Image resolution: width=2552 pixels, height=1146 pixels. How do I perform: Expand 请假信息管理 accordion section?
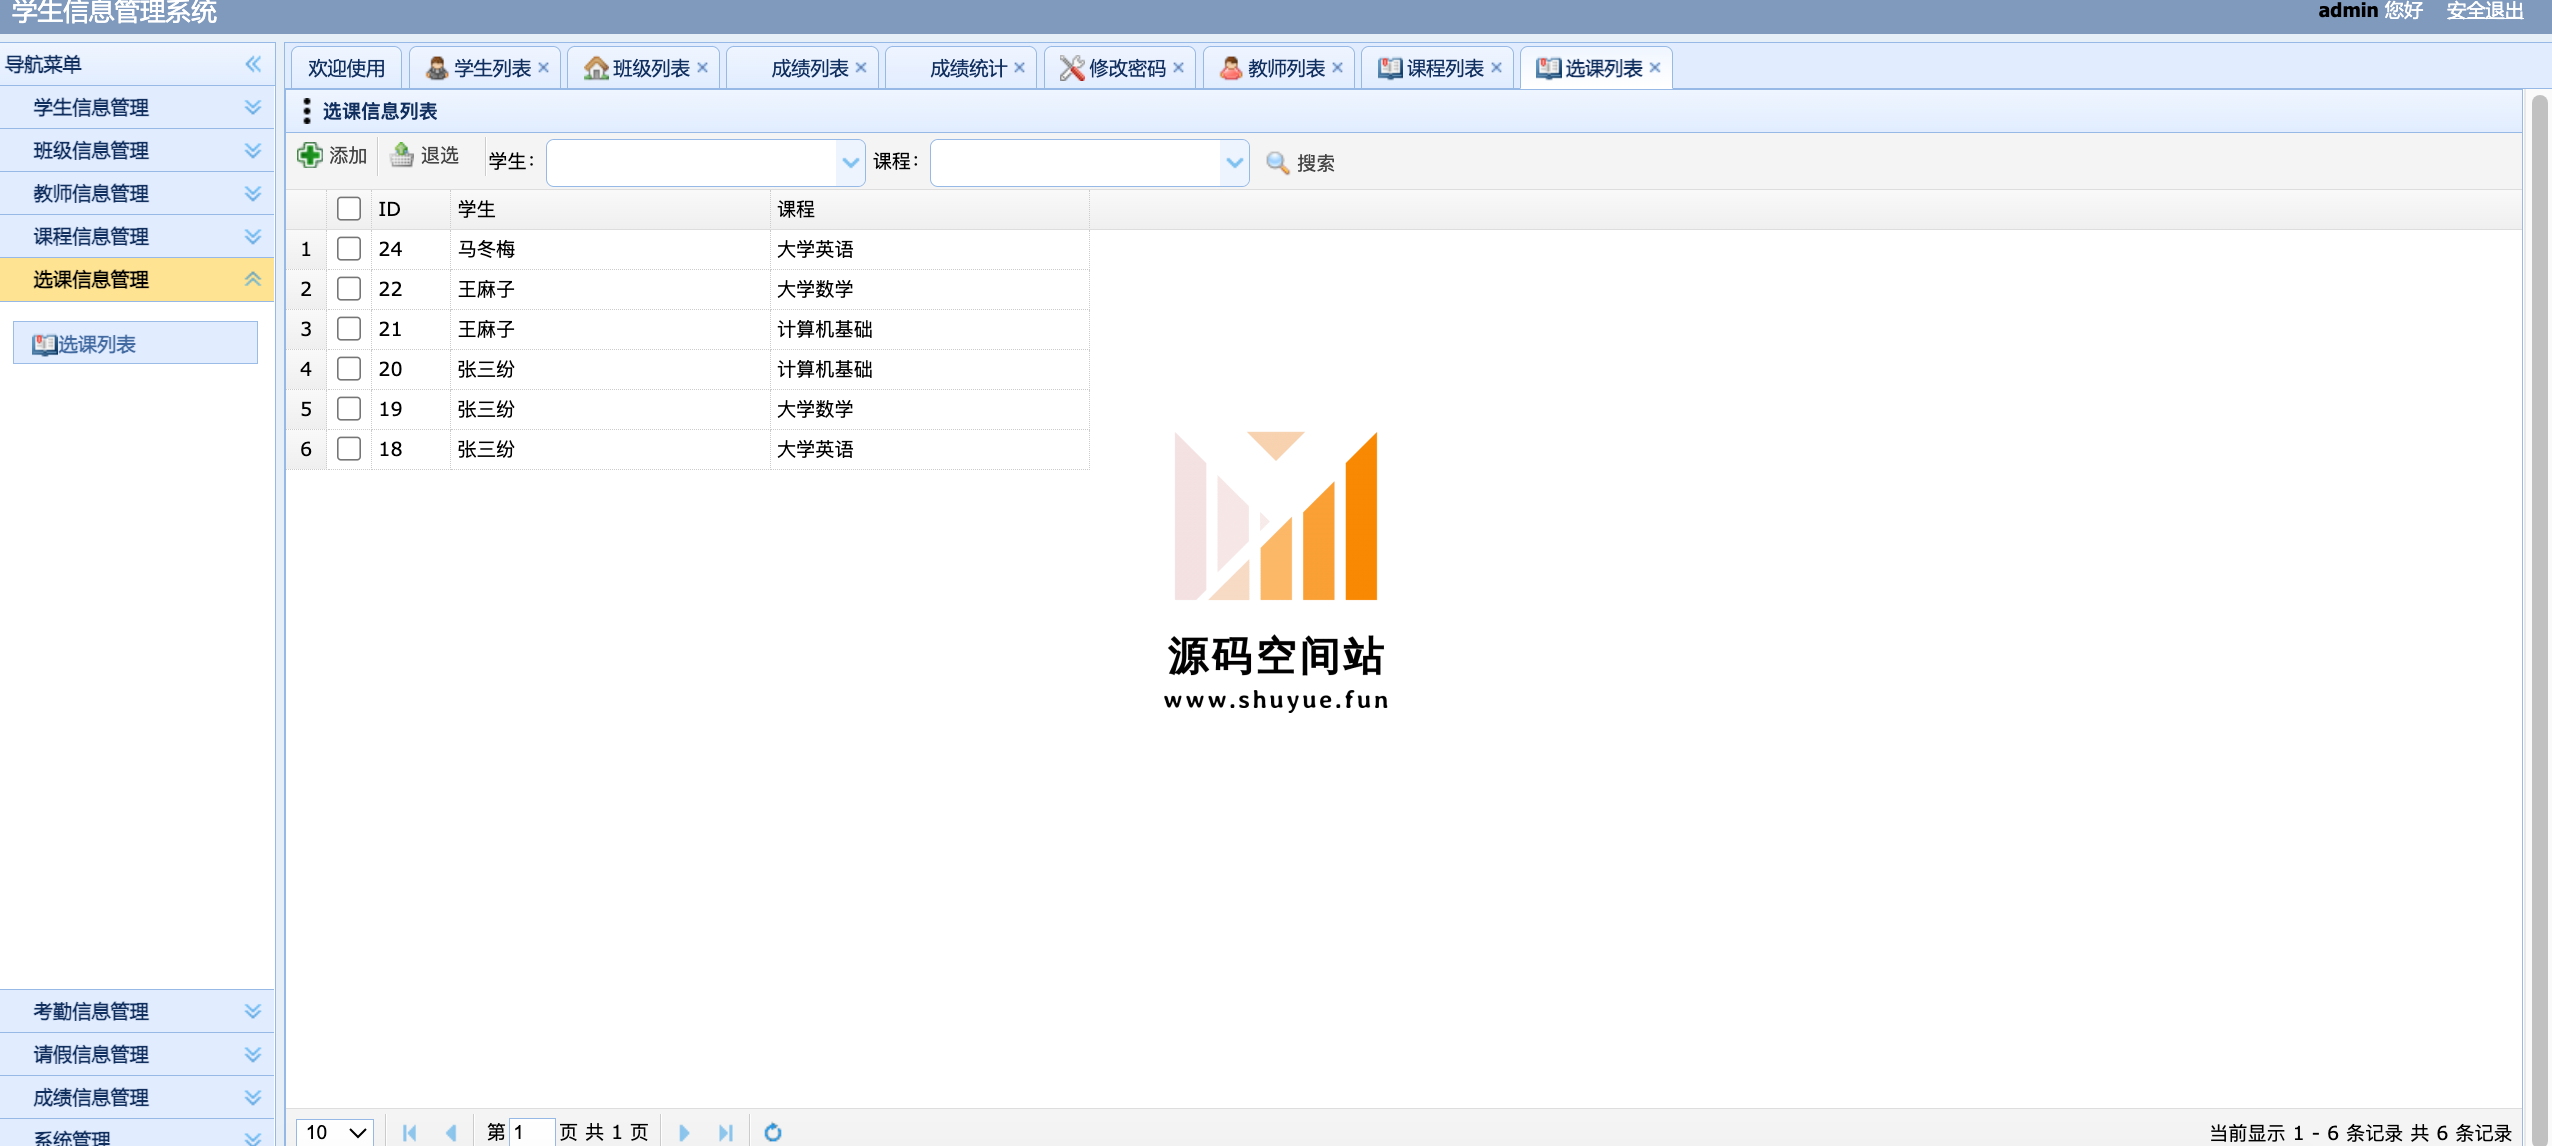137,1054
